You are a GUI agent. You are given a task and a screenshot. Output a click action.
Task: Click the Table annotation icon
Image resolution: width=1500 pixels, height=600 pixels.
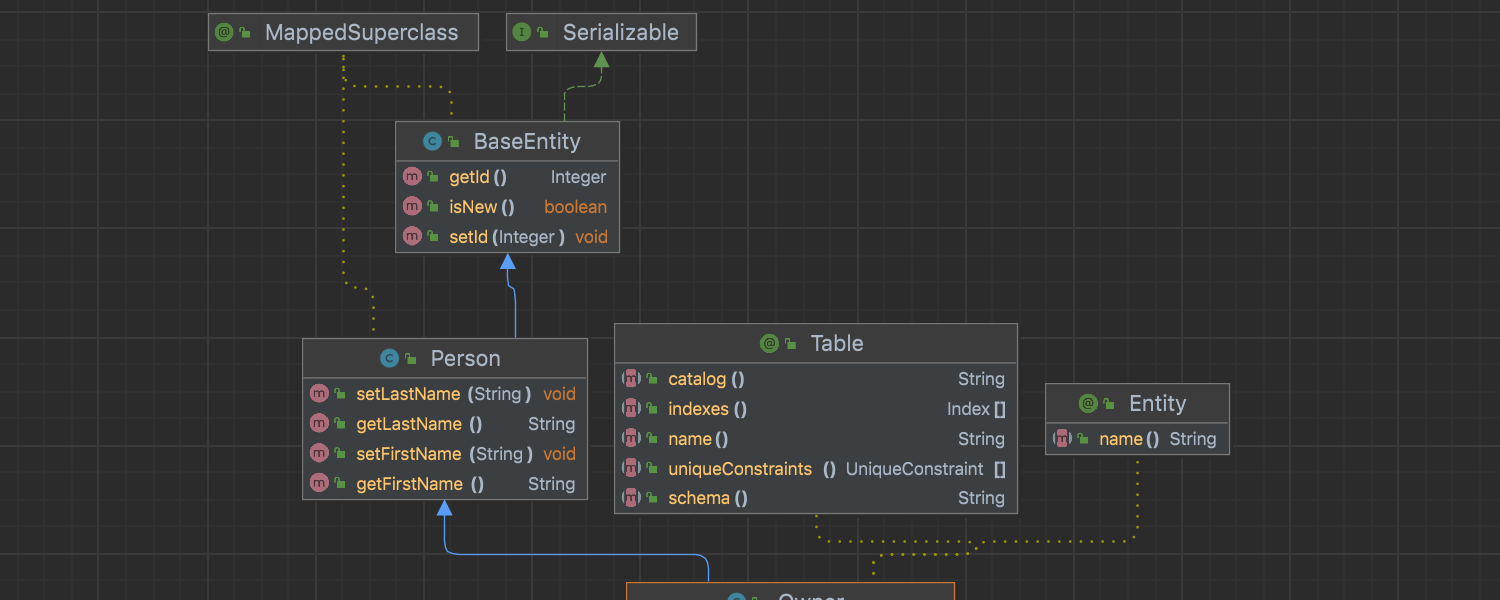coord(769,343)
